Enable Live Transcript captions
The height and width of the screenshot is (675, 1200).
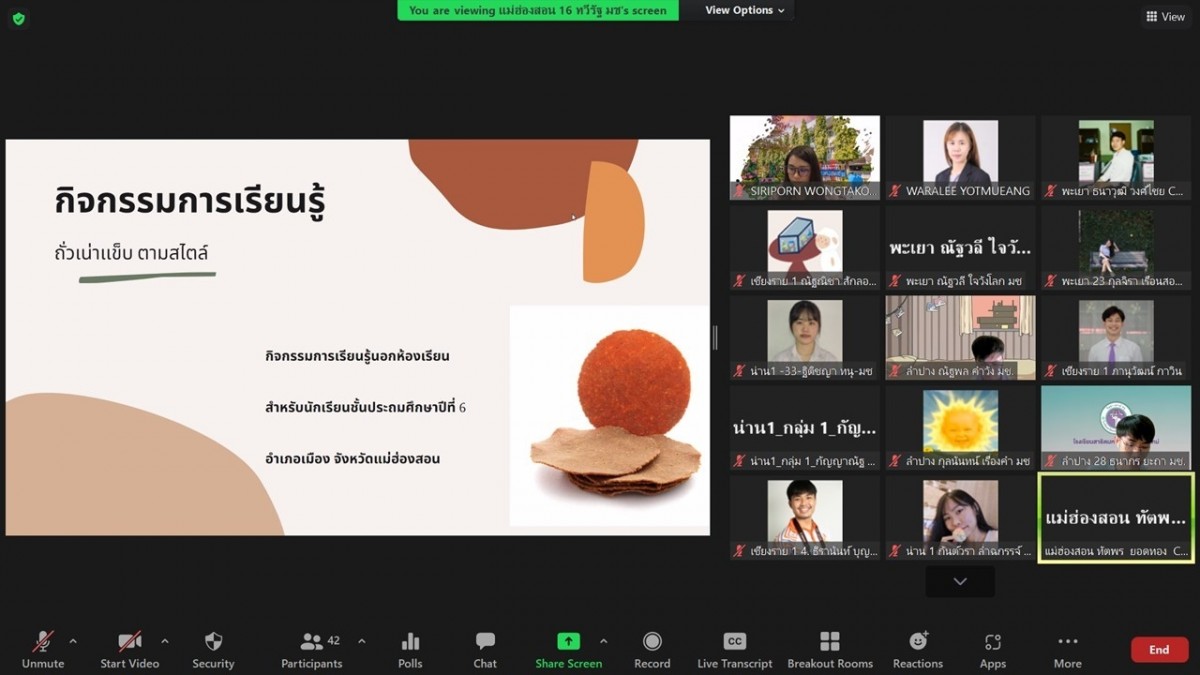point(735,649)
